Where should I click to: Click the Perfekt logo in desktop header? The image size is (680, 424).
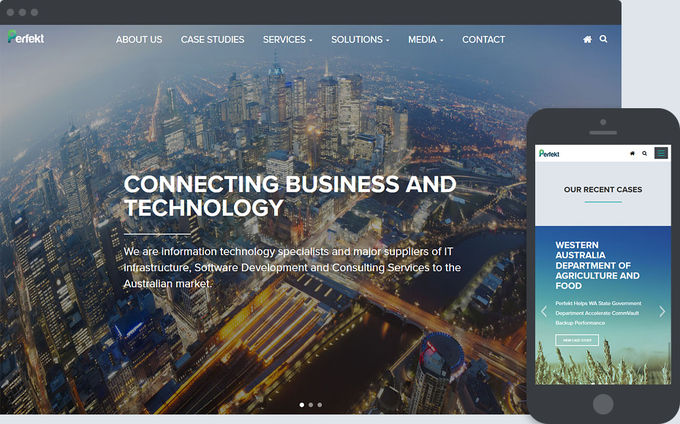[26, 37]
